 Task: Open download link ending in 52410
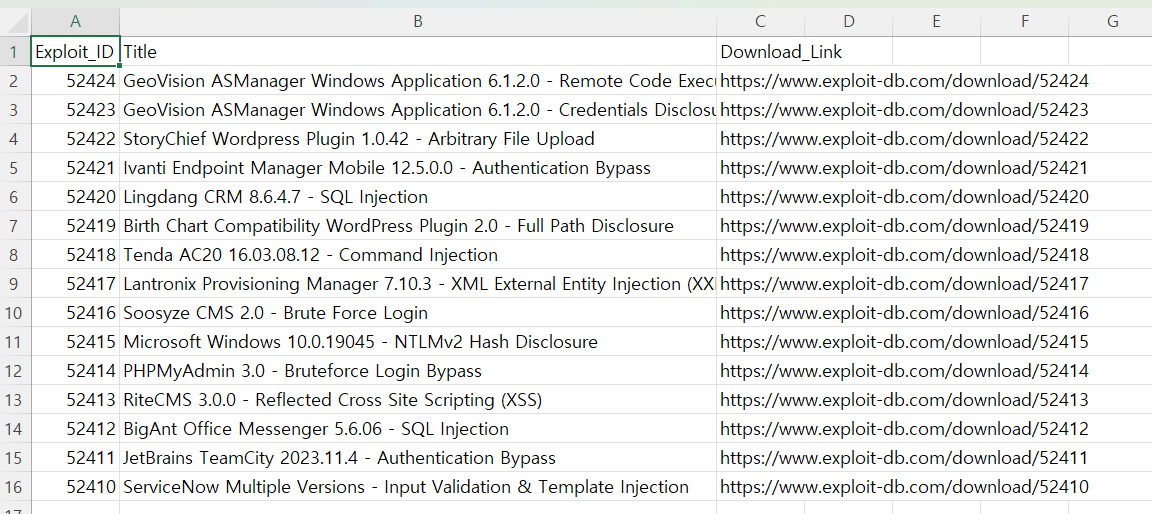click(904, 487)
